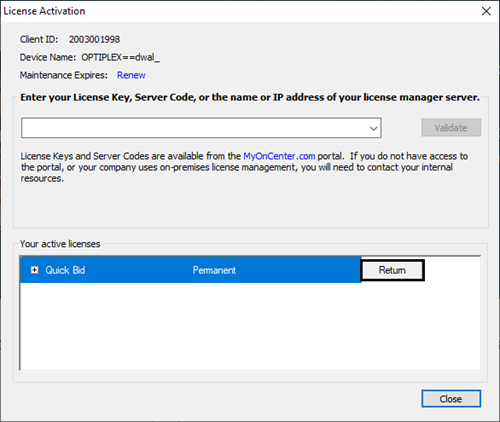Open the MyOnCenter.com portal link
This screenshot has width=500, height=422.
click(x=279, y=156)
